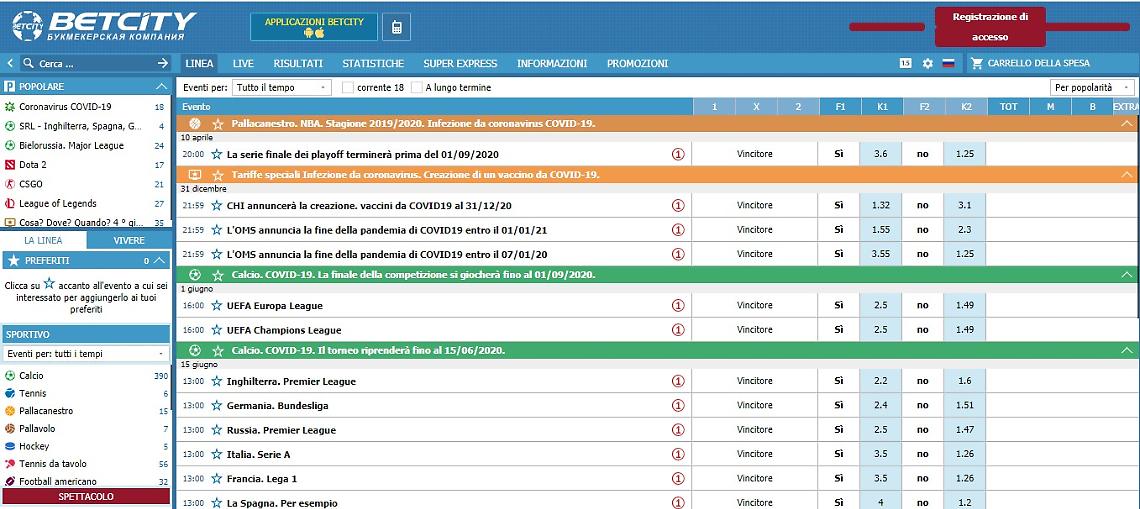
Task: Collapse the Pallacanestro NBA section
Action: [x=1128, y=124]
